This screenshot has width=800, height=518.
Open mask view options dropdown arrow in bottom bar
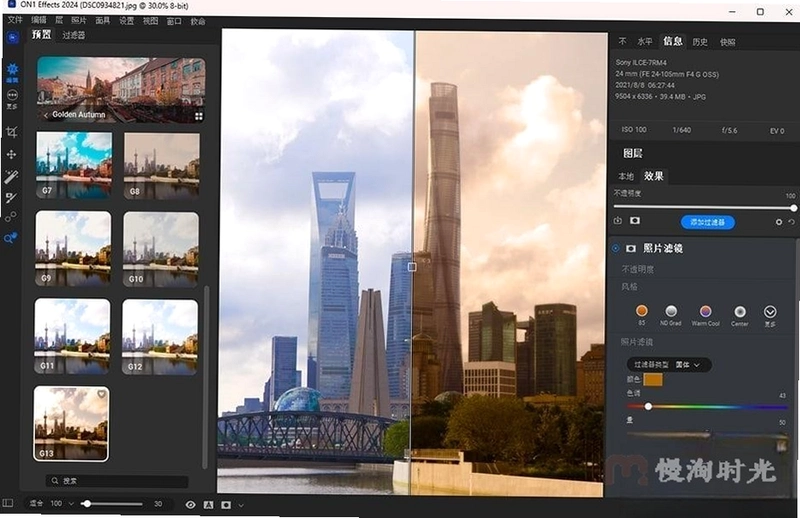[241, 505]
